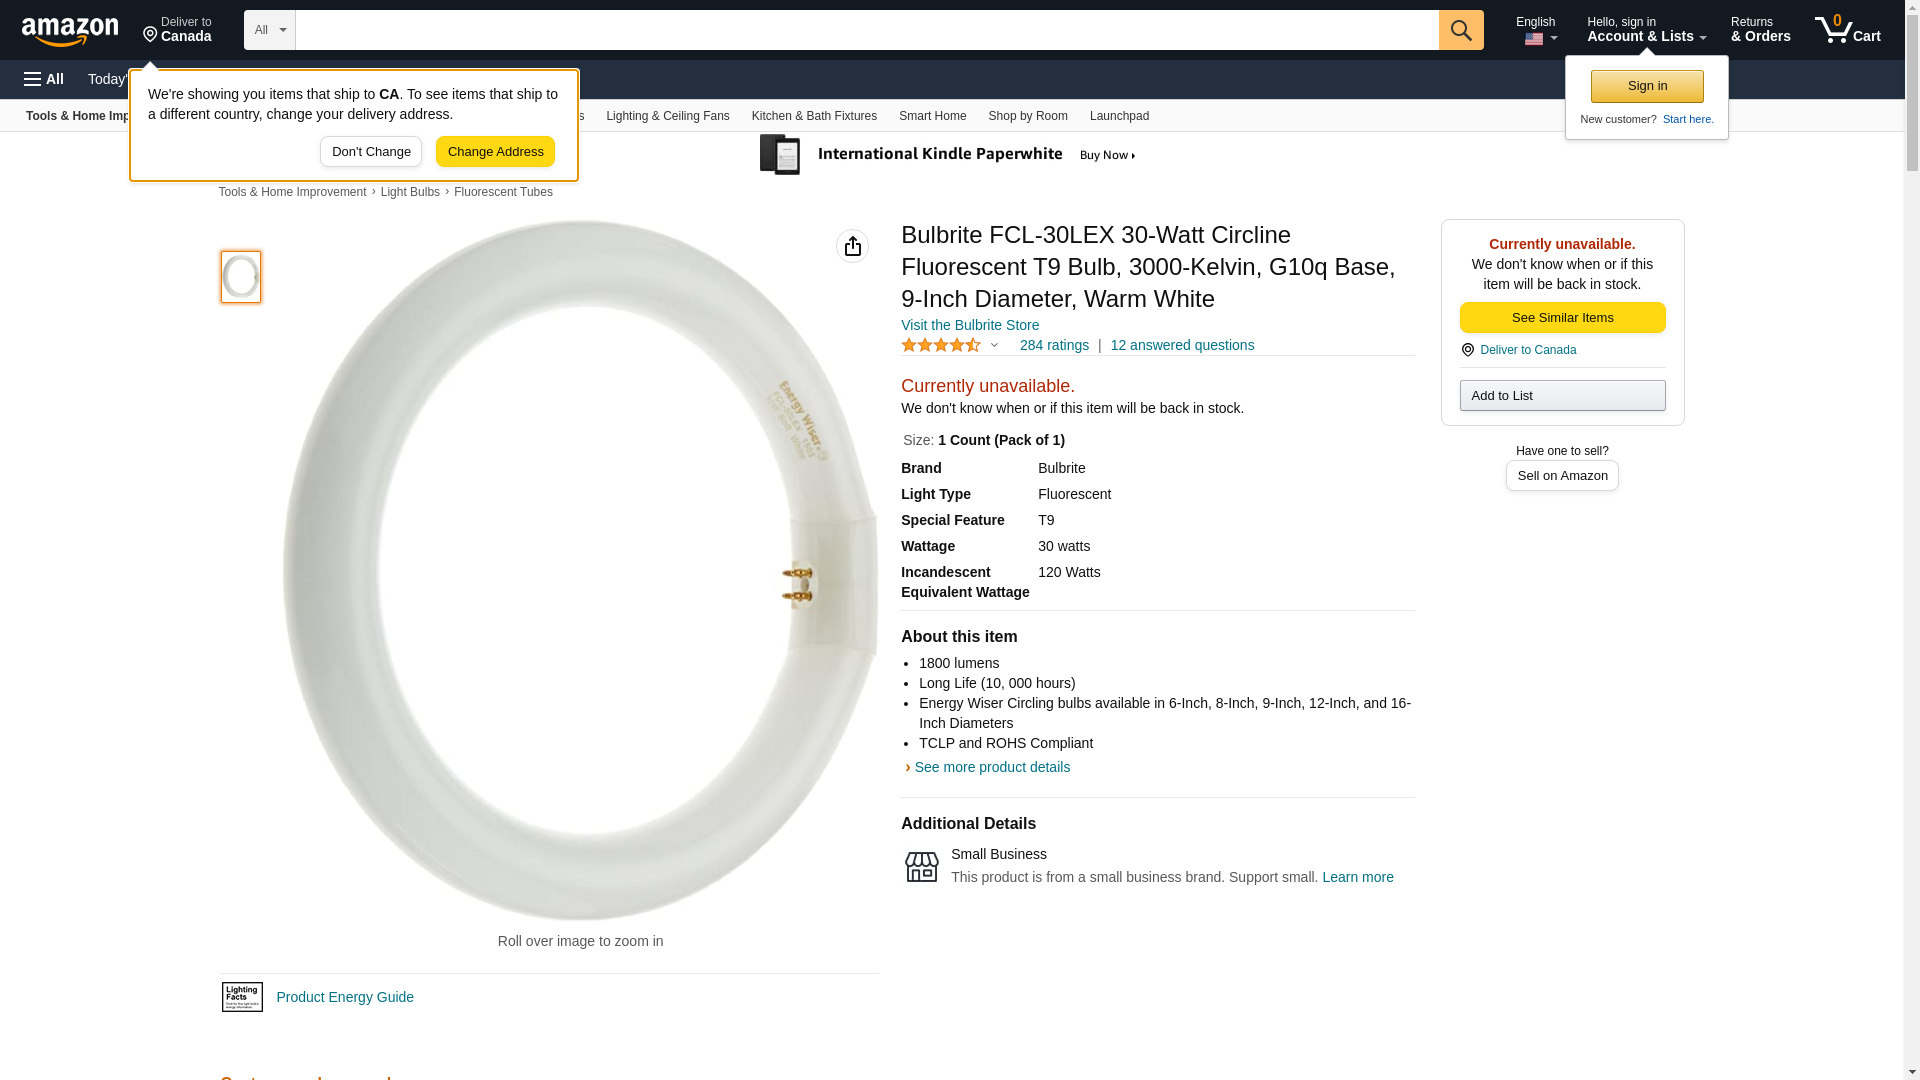
Task: Expand the rating breakdown chevron
Action: 994,345
